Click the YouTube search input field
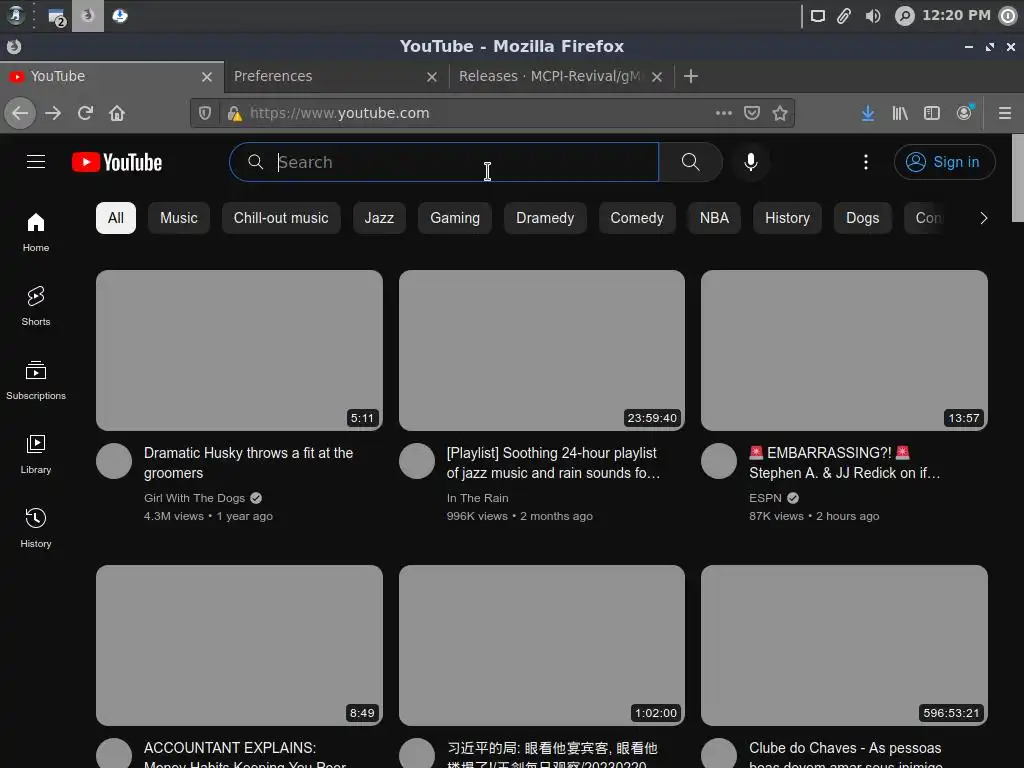This screenshot has height=768, width=1024. click(x=444, y=162)
